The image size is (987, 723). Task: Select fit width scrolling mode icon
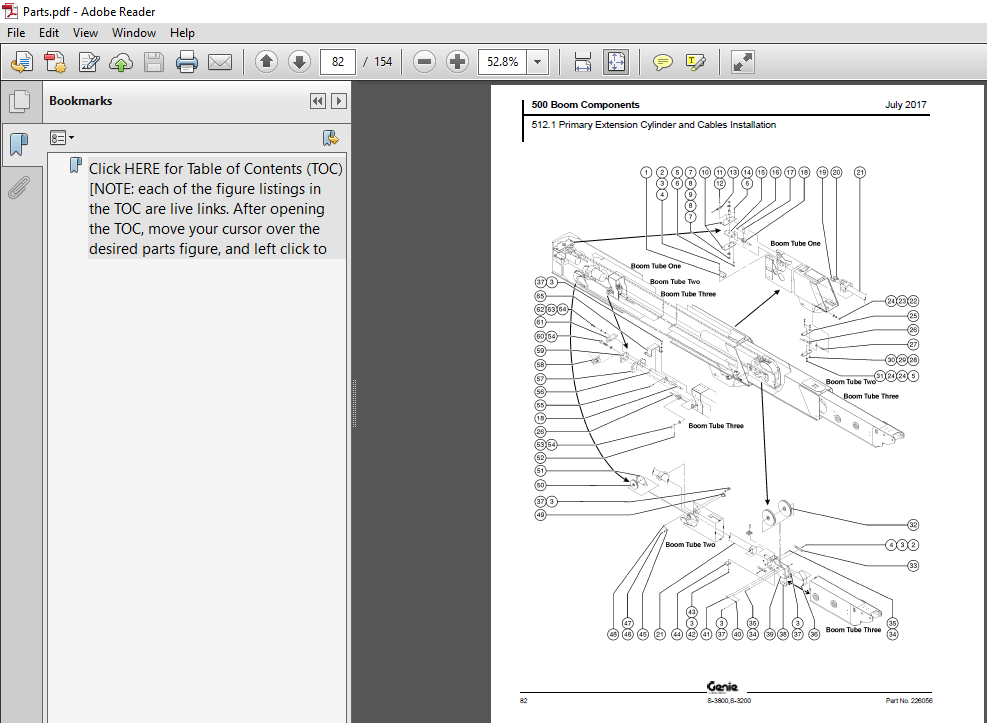(583, 62)
